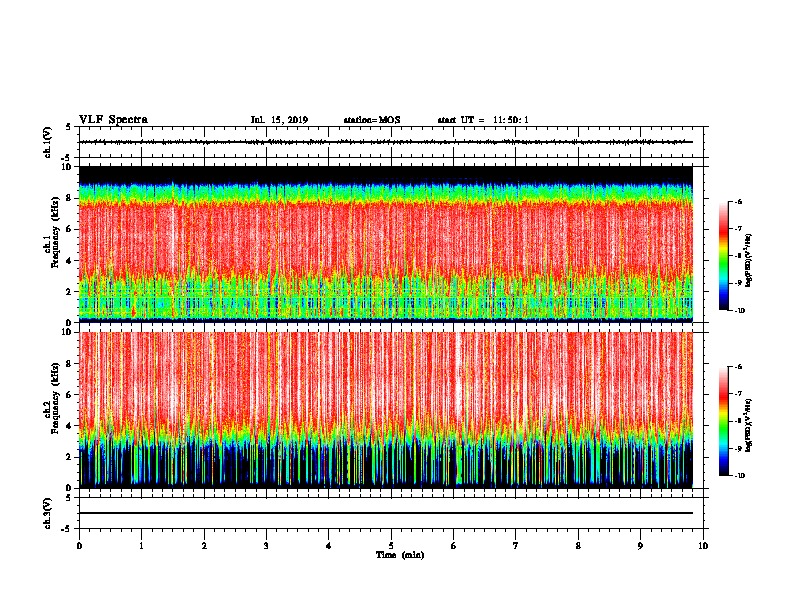792x612 pixels.
Task: Click ch.1(V) axis upper tick '5'
Action: point(69,127)
